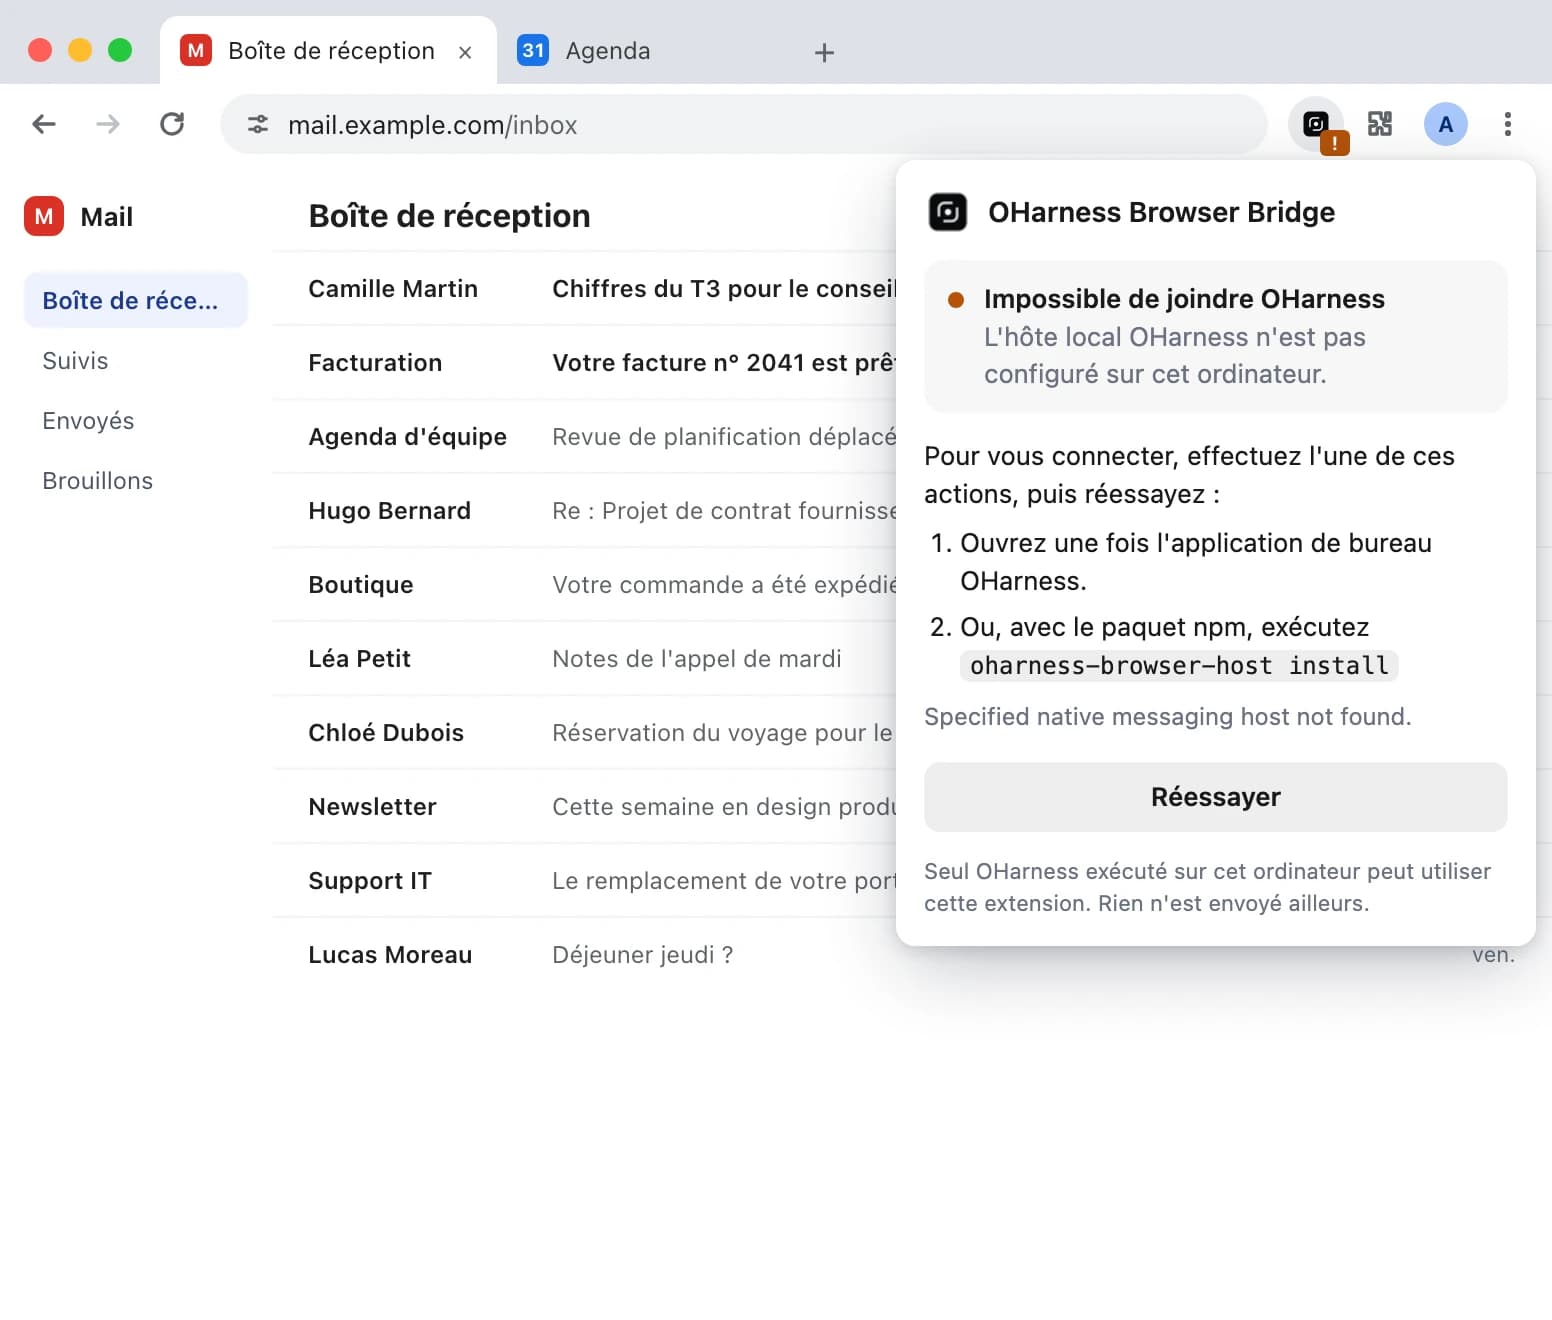Click the orange status dot in the popup
The width and height of the screenshot is (1552, 1320).
click(x=956, y=299)
